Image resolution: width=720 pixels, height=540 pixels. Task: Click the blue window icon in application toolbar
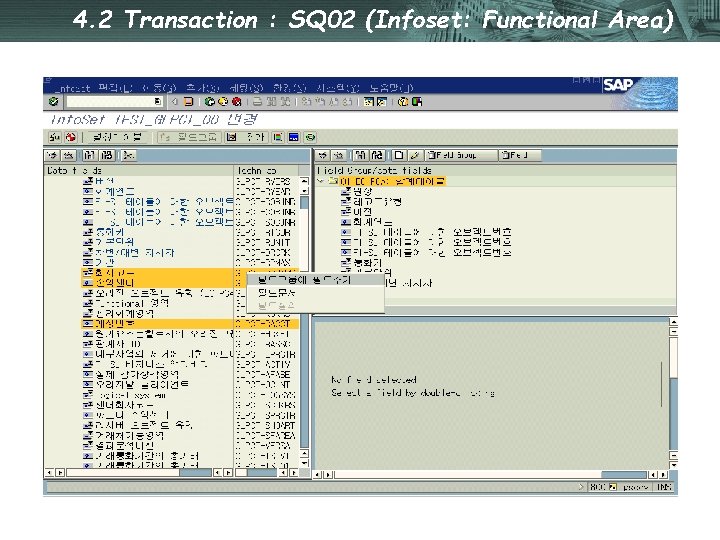[294, 137]
